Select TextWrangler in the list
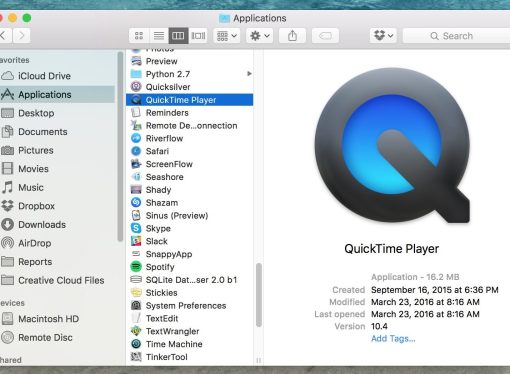This screenshot has height=374, width=510. click(189, 331)
